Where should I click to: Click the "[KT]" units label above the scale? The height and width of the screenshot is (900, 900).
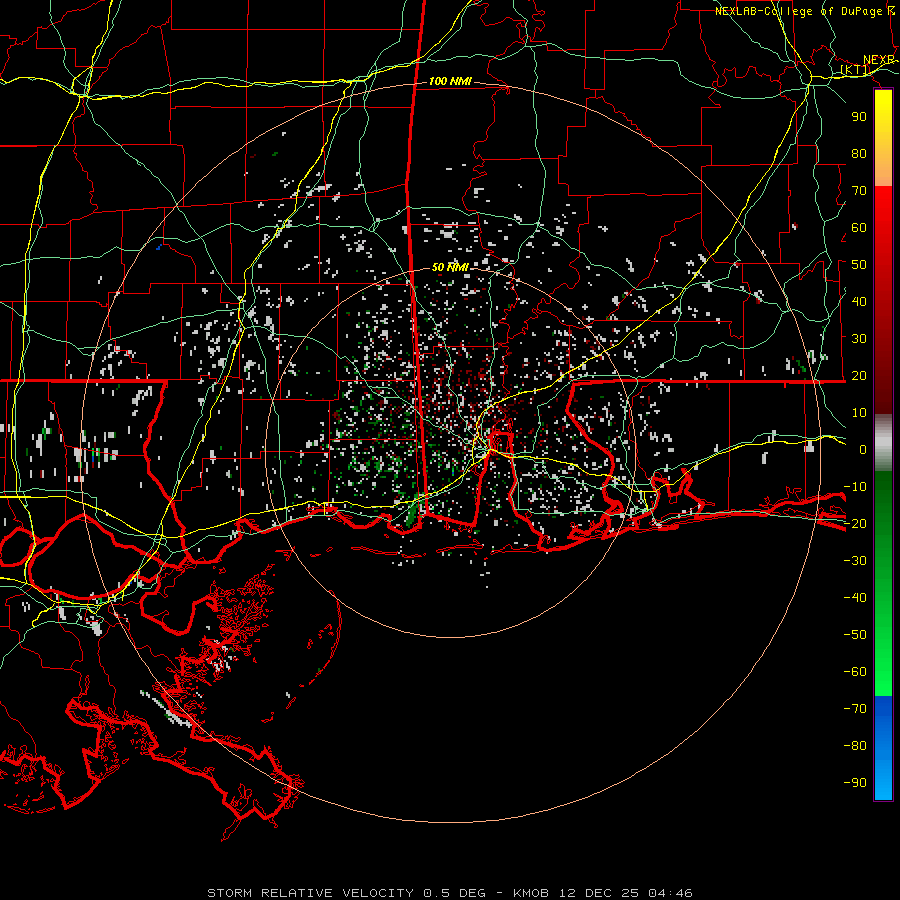coord(855,70)
